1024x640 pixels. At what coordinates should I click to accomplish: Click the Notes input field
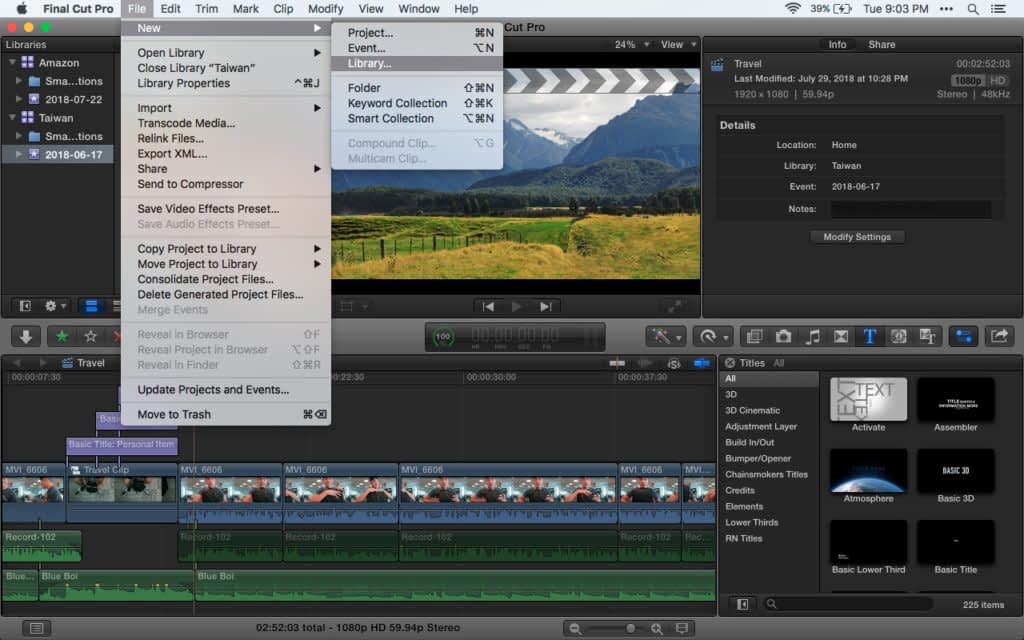click(910, 209)
